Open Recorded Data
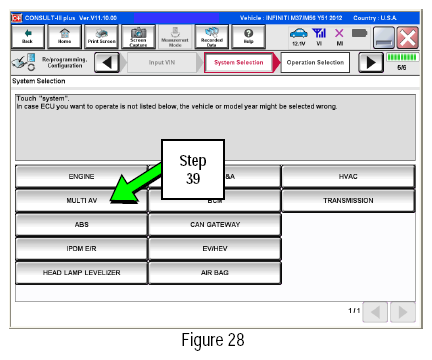 click(x=212, y=36)
